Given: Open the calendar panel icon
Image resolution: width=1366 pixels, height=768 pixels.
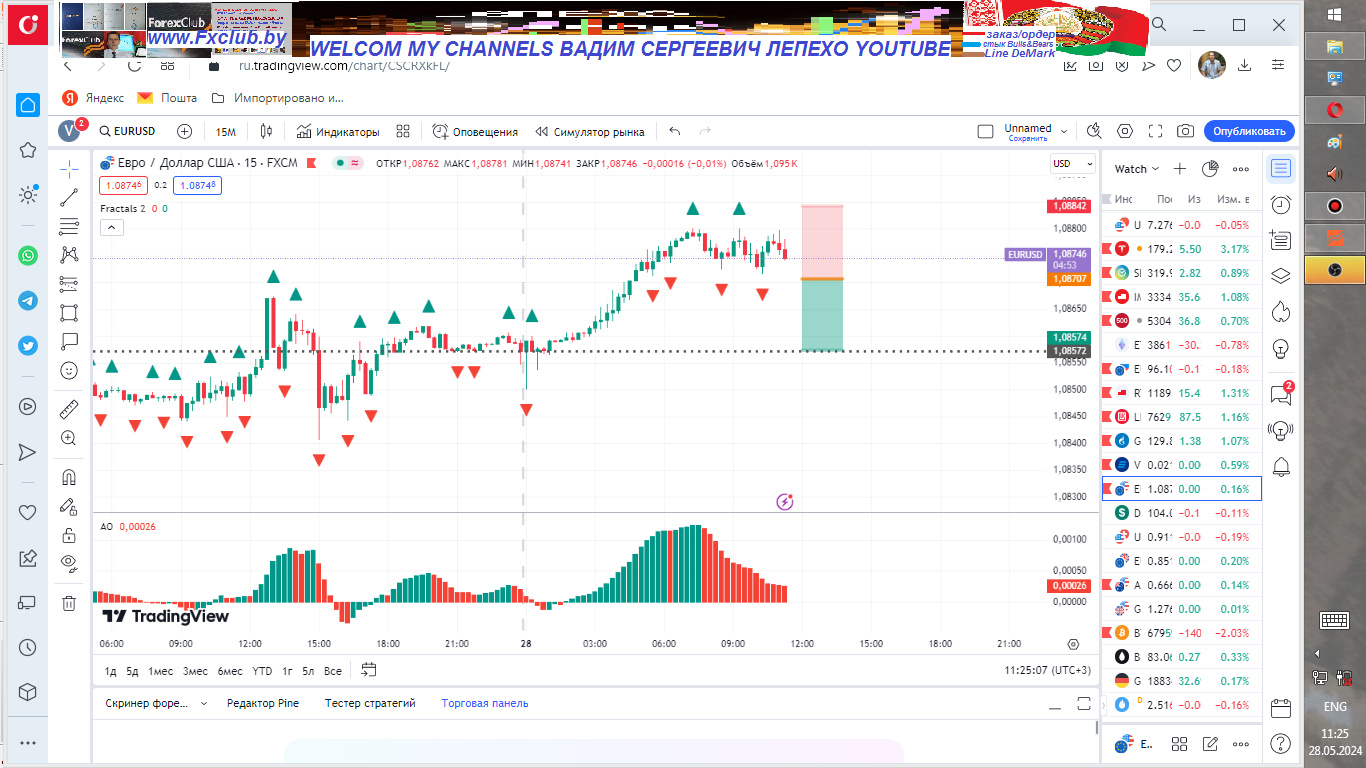Looking at the screenshot, I should point(1280,708).
